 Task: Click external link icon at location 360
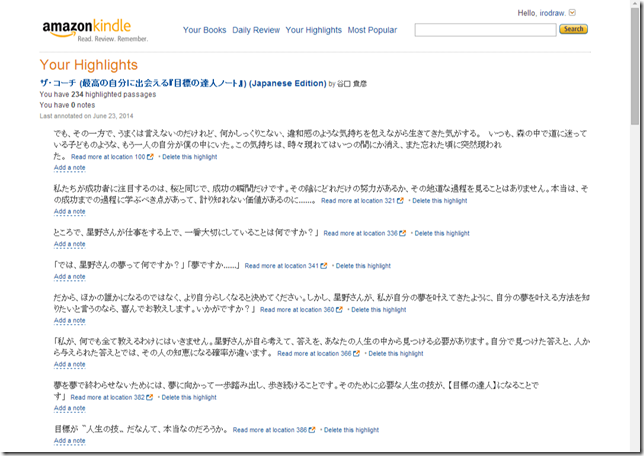339,310
